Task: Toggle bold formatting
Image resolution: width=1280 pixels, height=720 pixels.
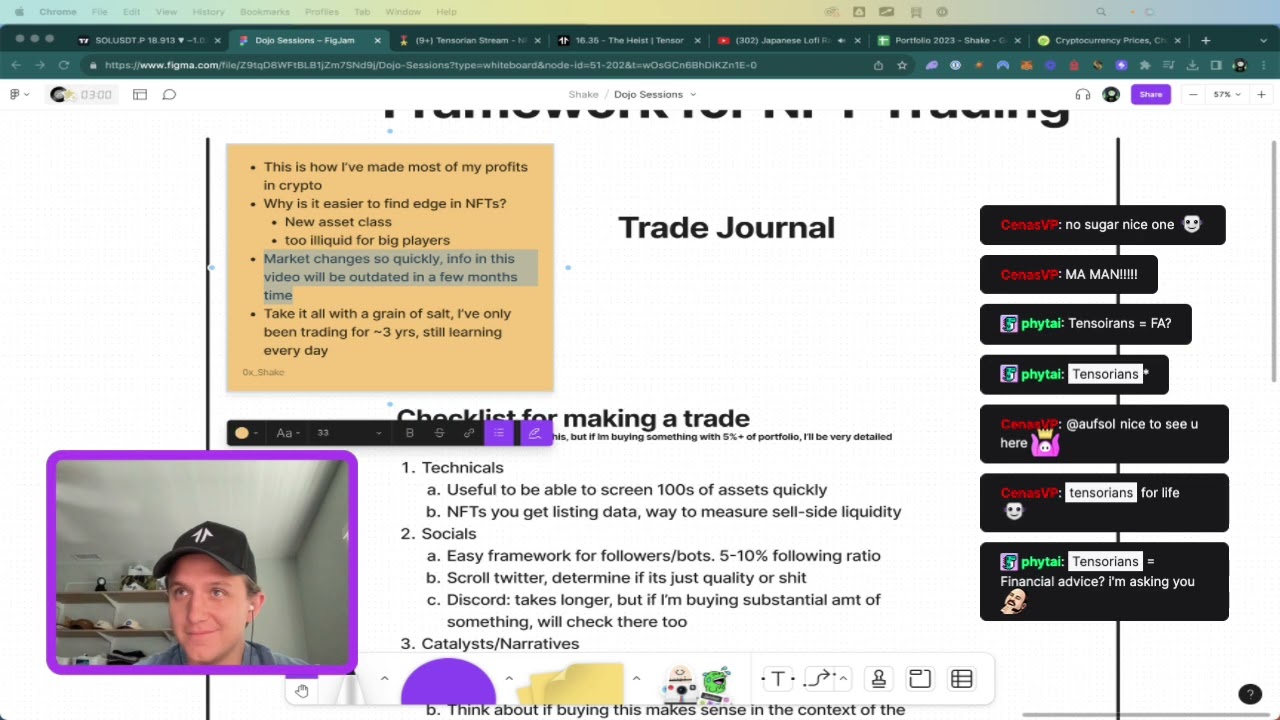Action: click(x=410, y=433)
